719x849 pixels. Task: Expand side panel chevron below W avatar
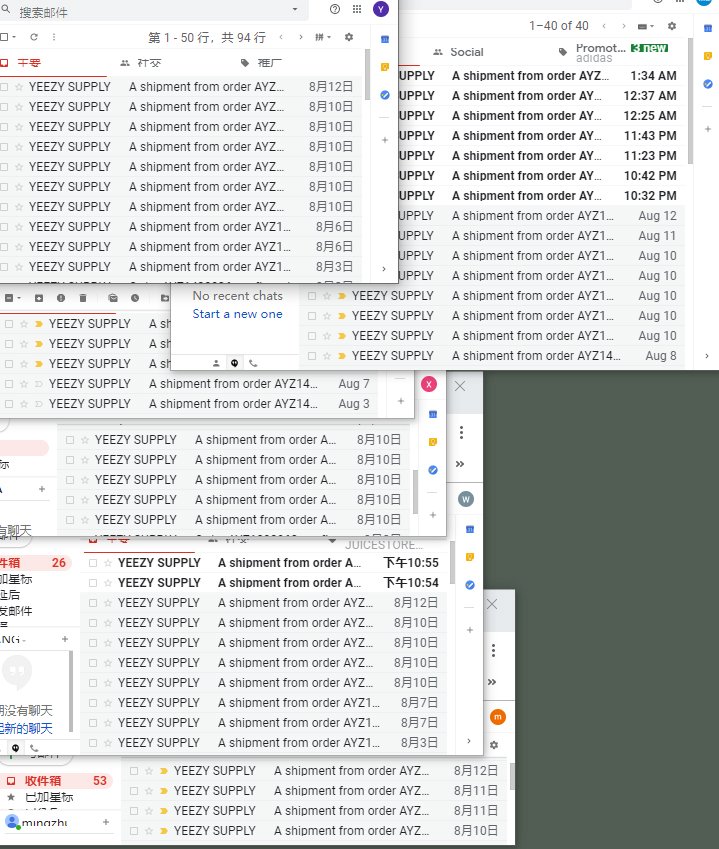(x=469, y=741)
